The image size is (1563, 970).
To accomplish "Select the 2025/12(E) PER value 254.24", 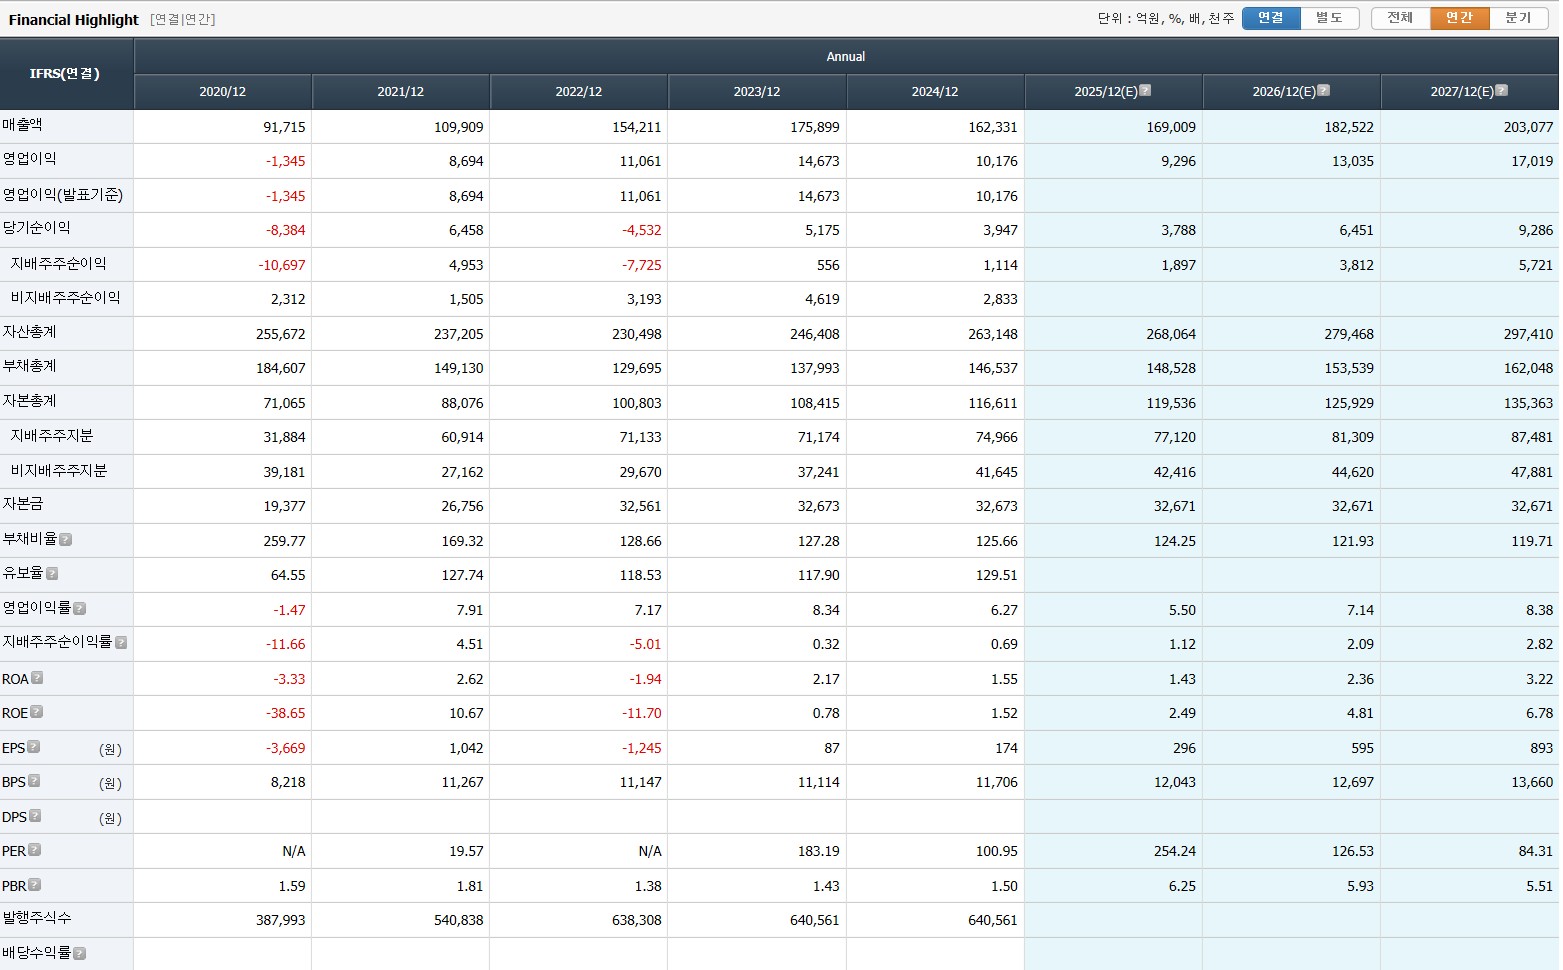I will click(1174, 851).
